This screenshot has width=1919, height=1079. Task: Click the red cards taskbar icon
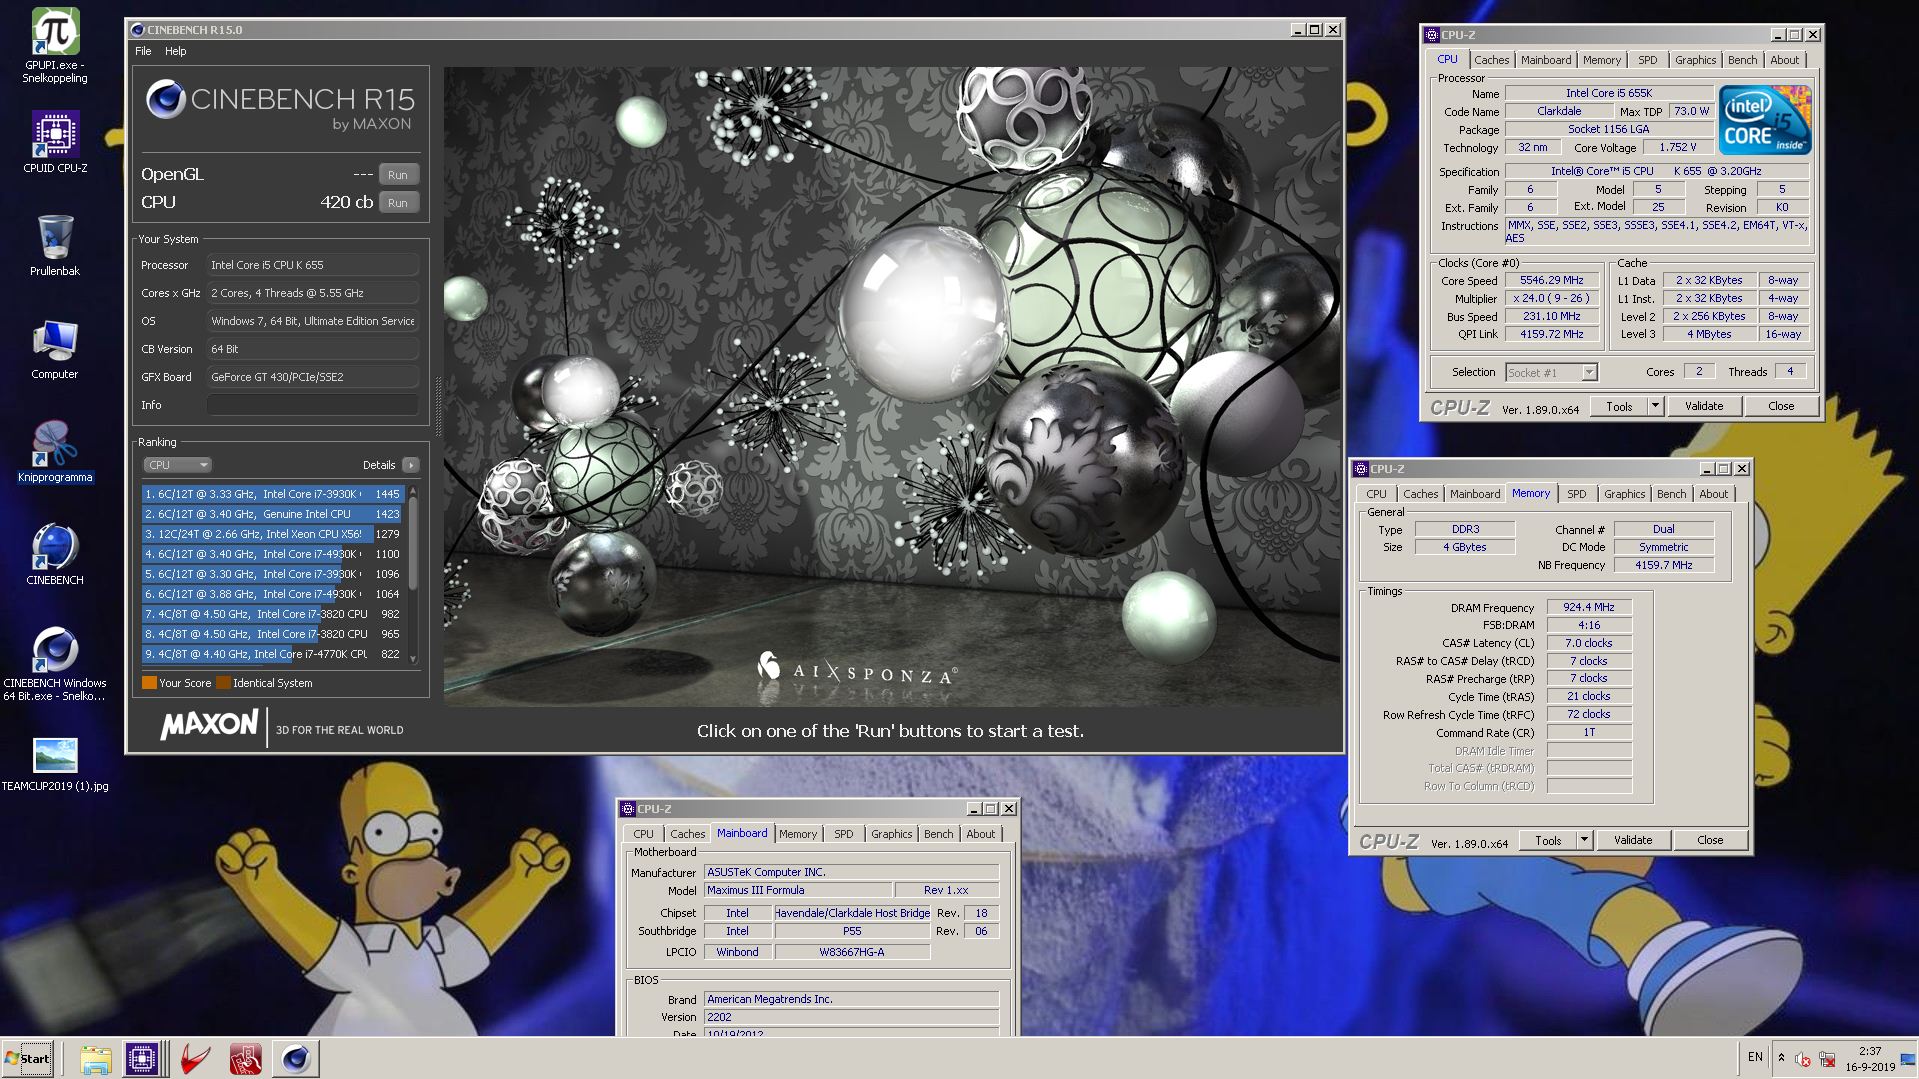[245, 1059]
